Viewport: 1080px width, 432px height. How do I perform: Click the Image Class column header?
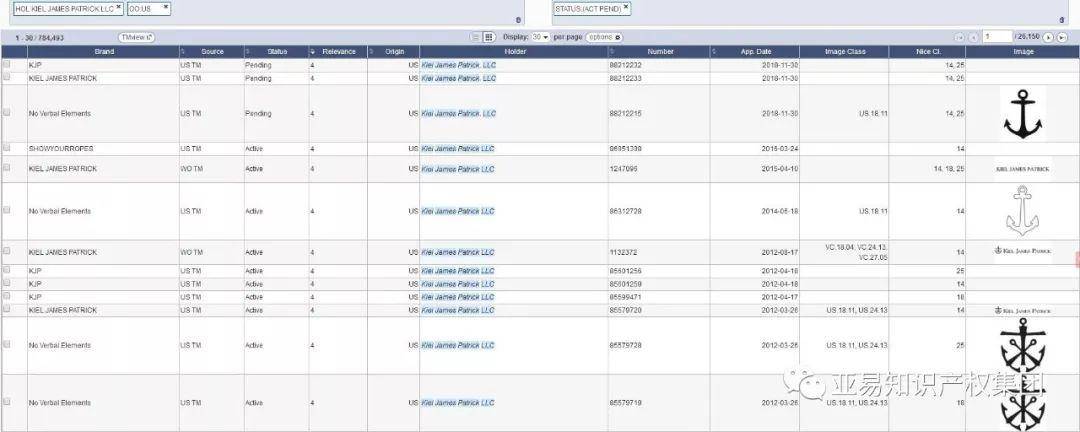pos(844,52)
